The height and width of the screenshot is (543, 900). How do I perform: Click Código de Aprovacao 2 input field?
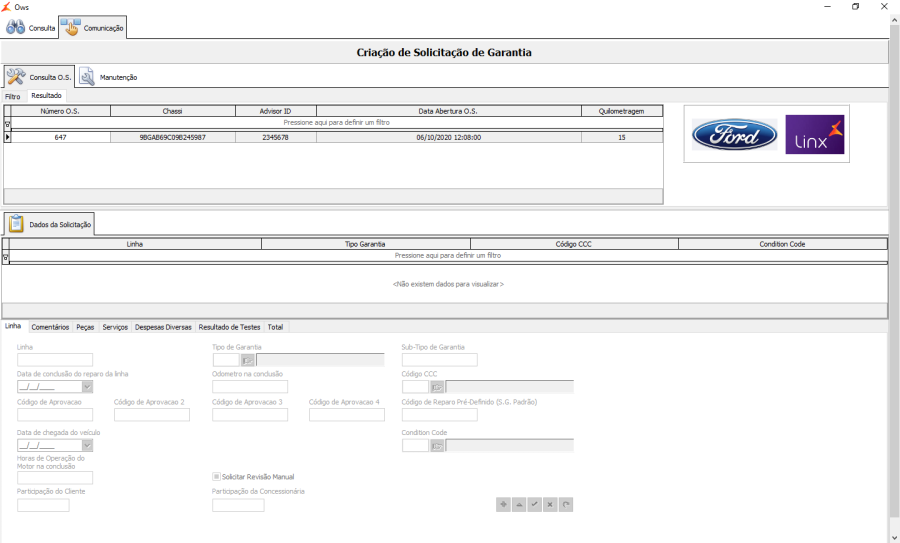click(x=152, y=415)
